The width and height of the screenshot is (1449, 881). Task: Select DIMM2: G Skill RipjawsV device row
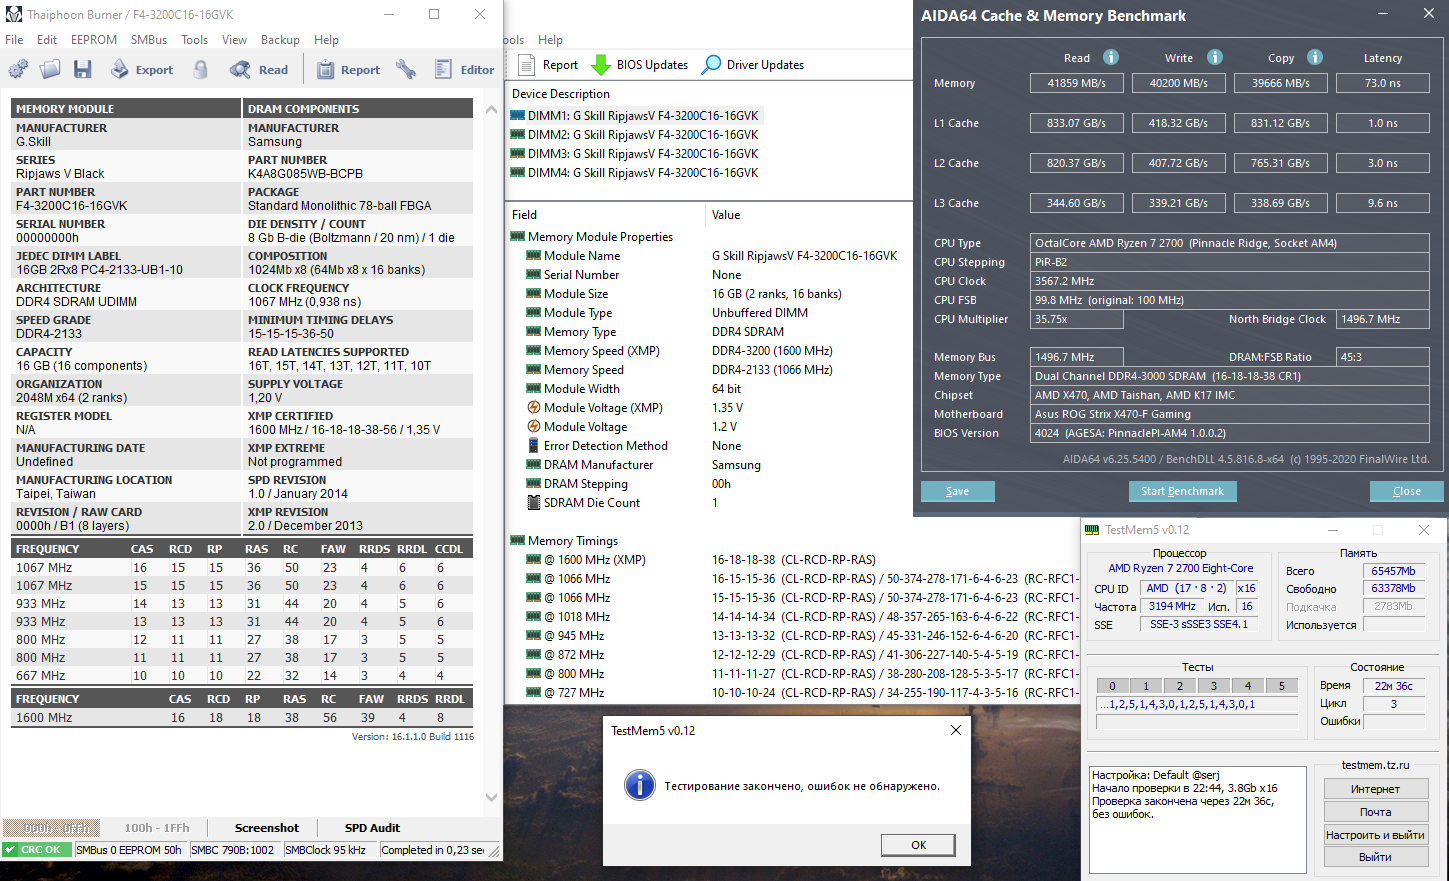pos(635,134)
